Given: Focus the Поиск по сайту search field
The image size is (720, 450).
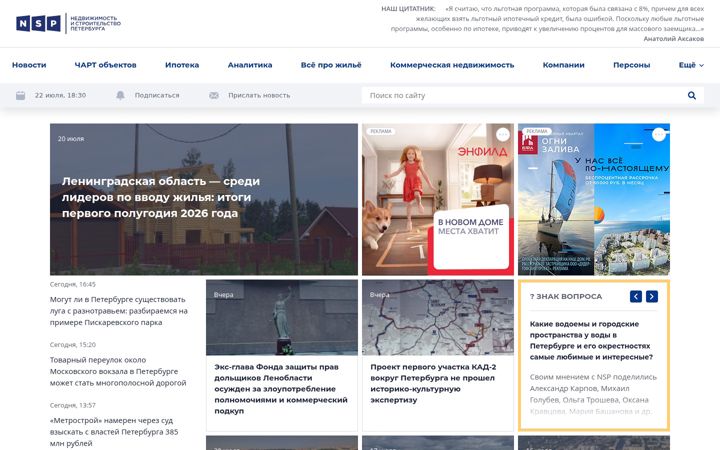Looking at the screenshot, I should click(x=523, y=96).
